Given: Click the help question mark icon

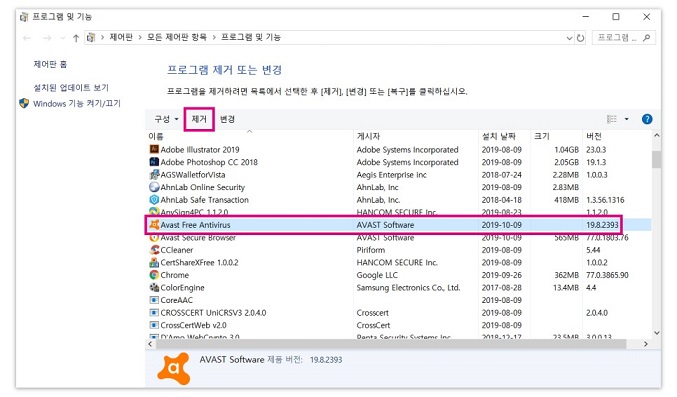Looking at the screenshot, I should 647,119.
